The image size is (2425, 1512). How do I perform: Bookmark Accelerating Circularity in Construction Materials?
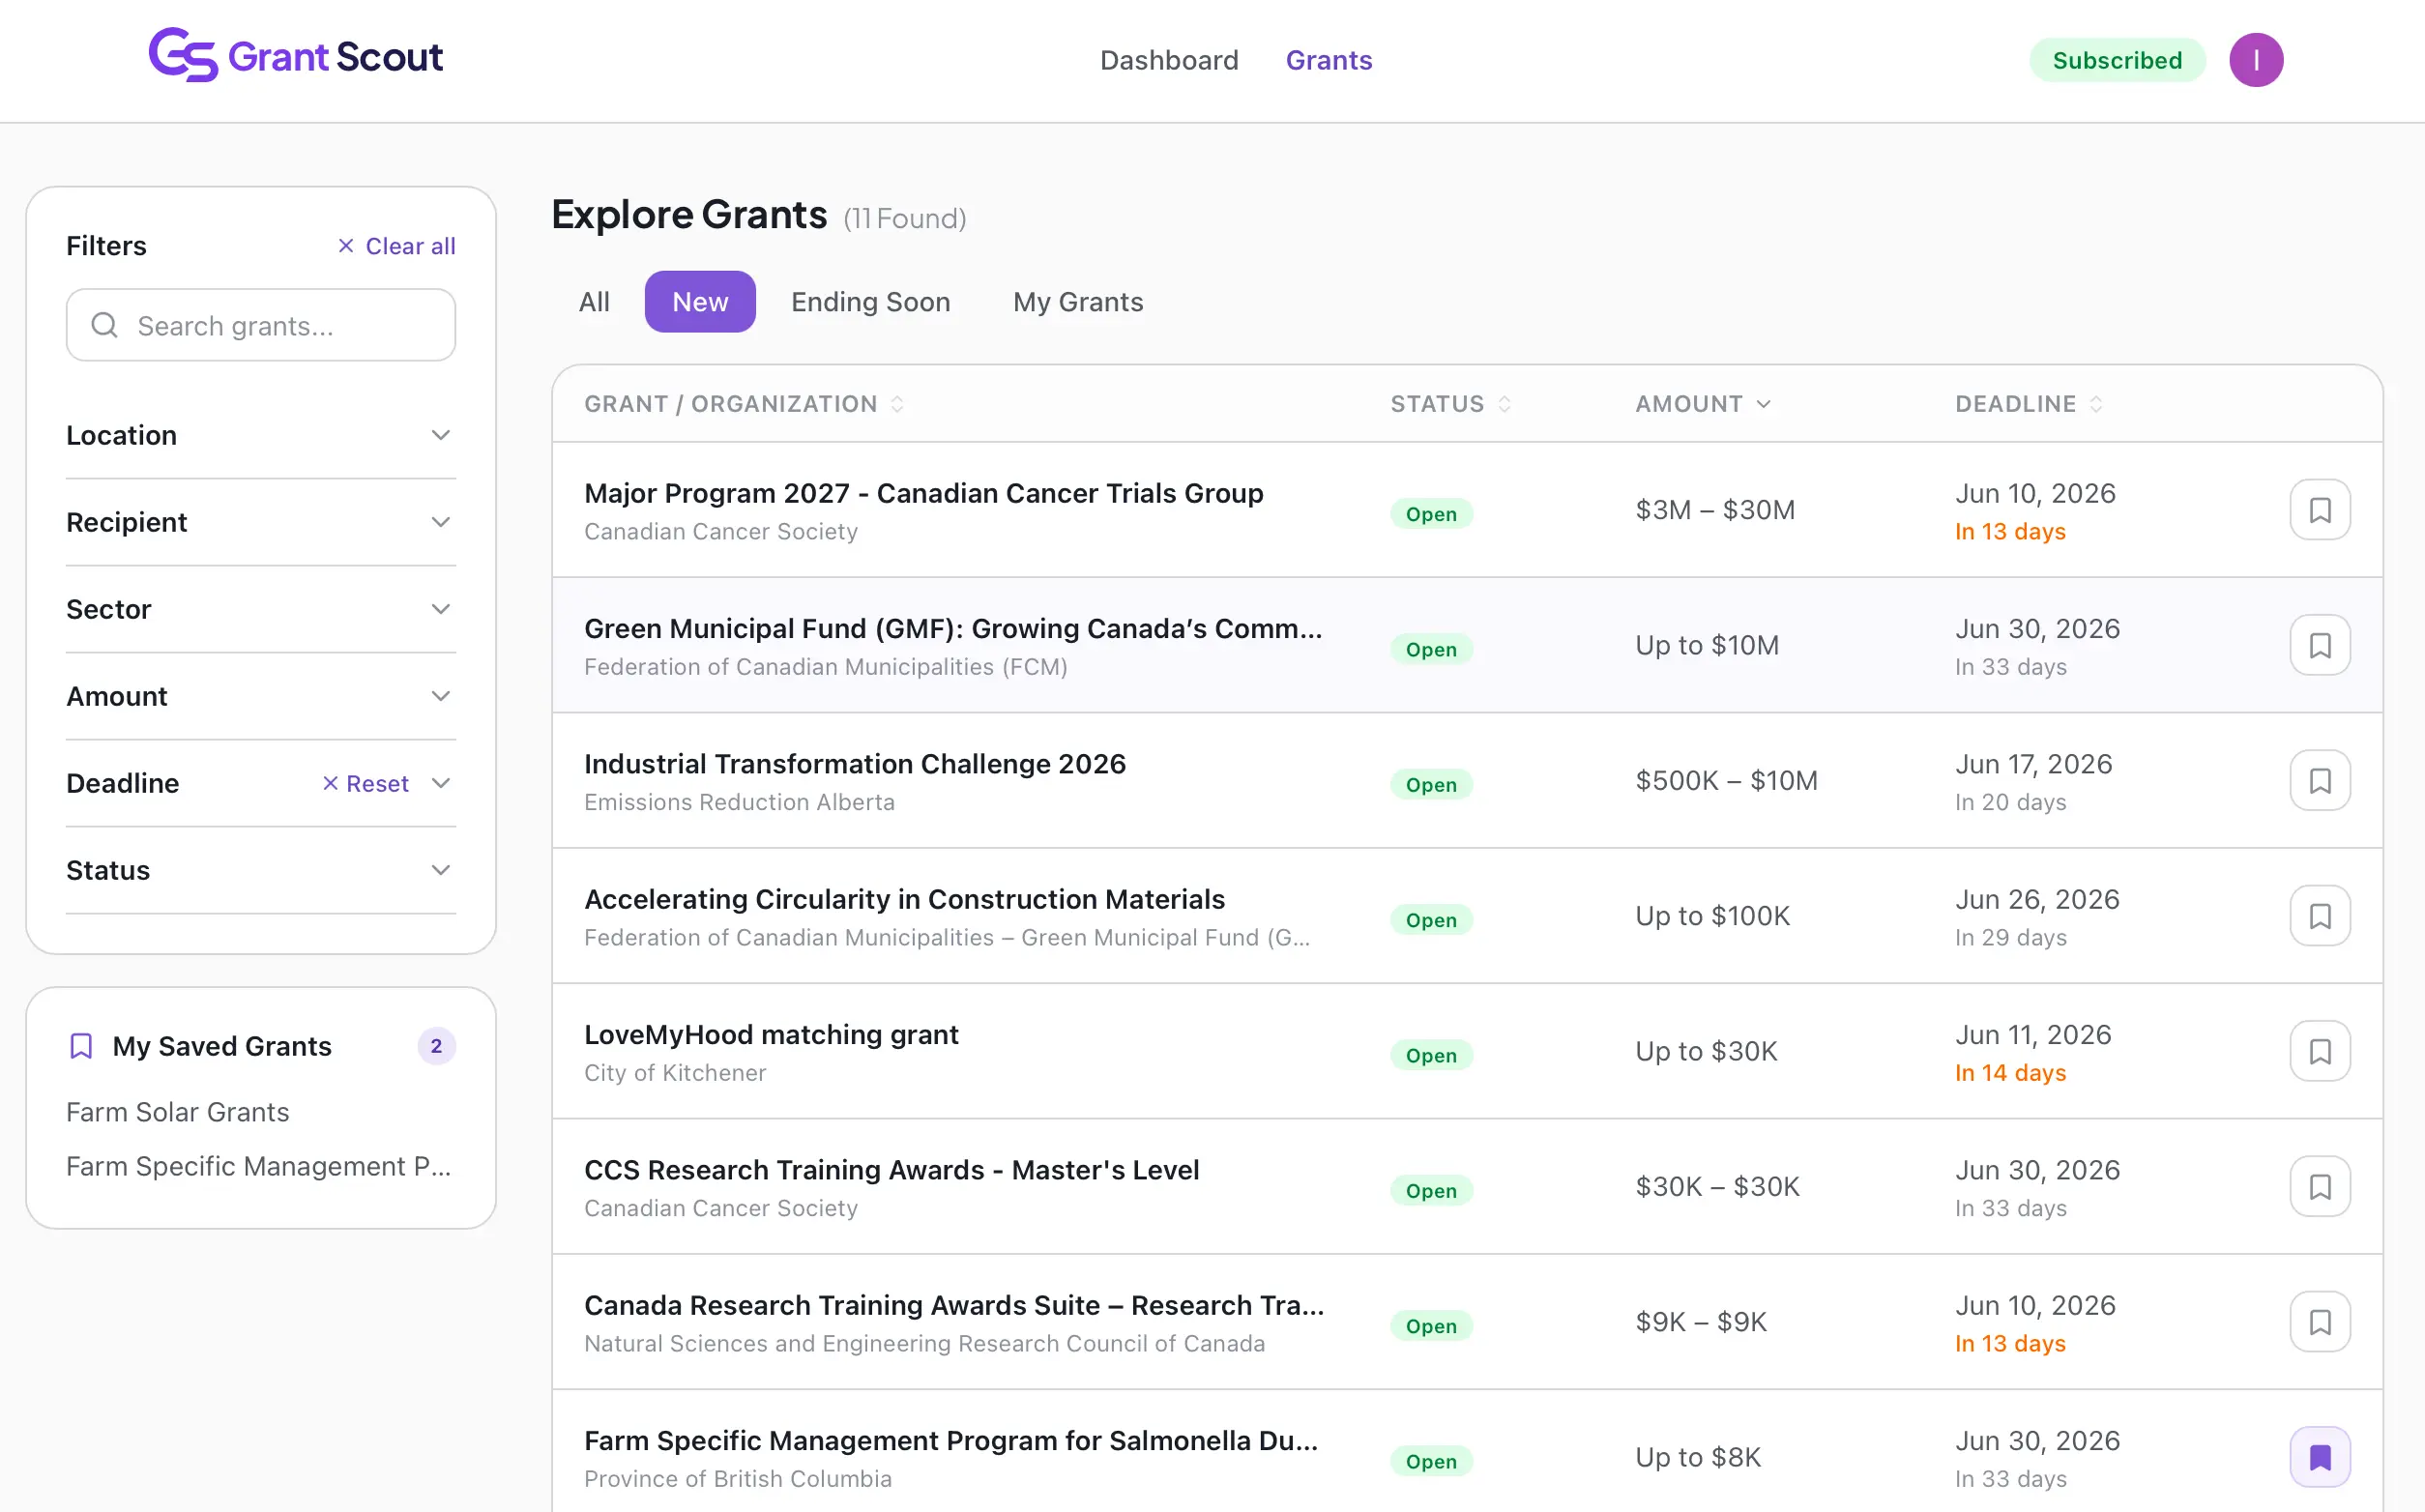2319,916
